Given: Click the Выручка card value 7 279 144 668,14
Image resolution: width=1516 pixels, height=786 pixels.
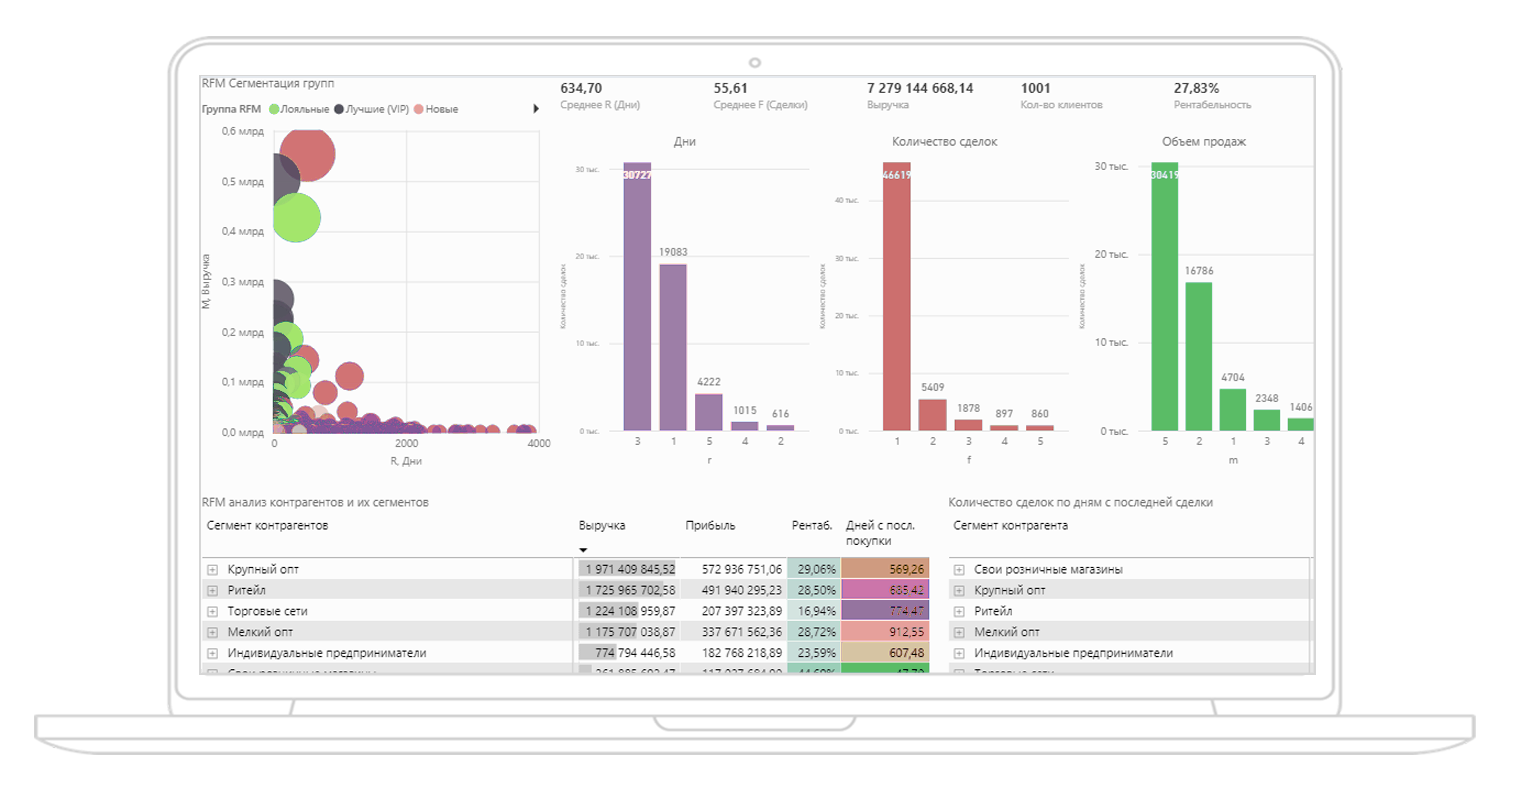Looking at the screenshot, I should (920, 88).
